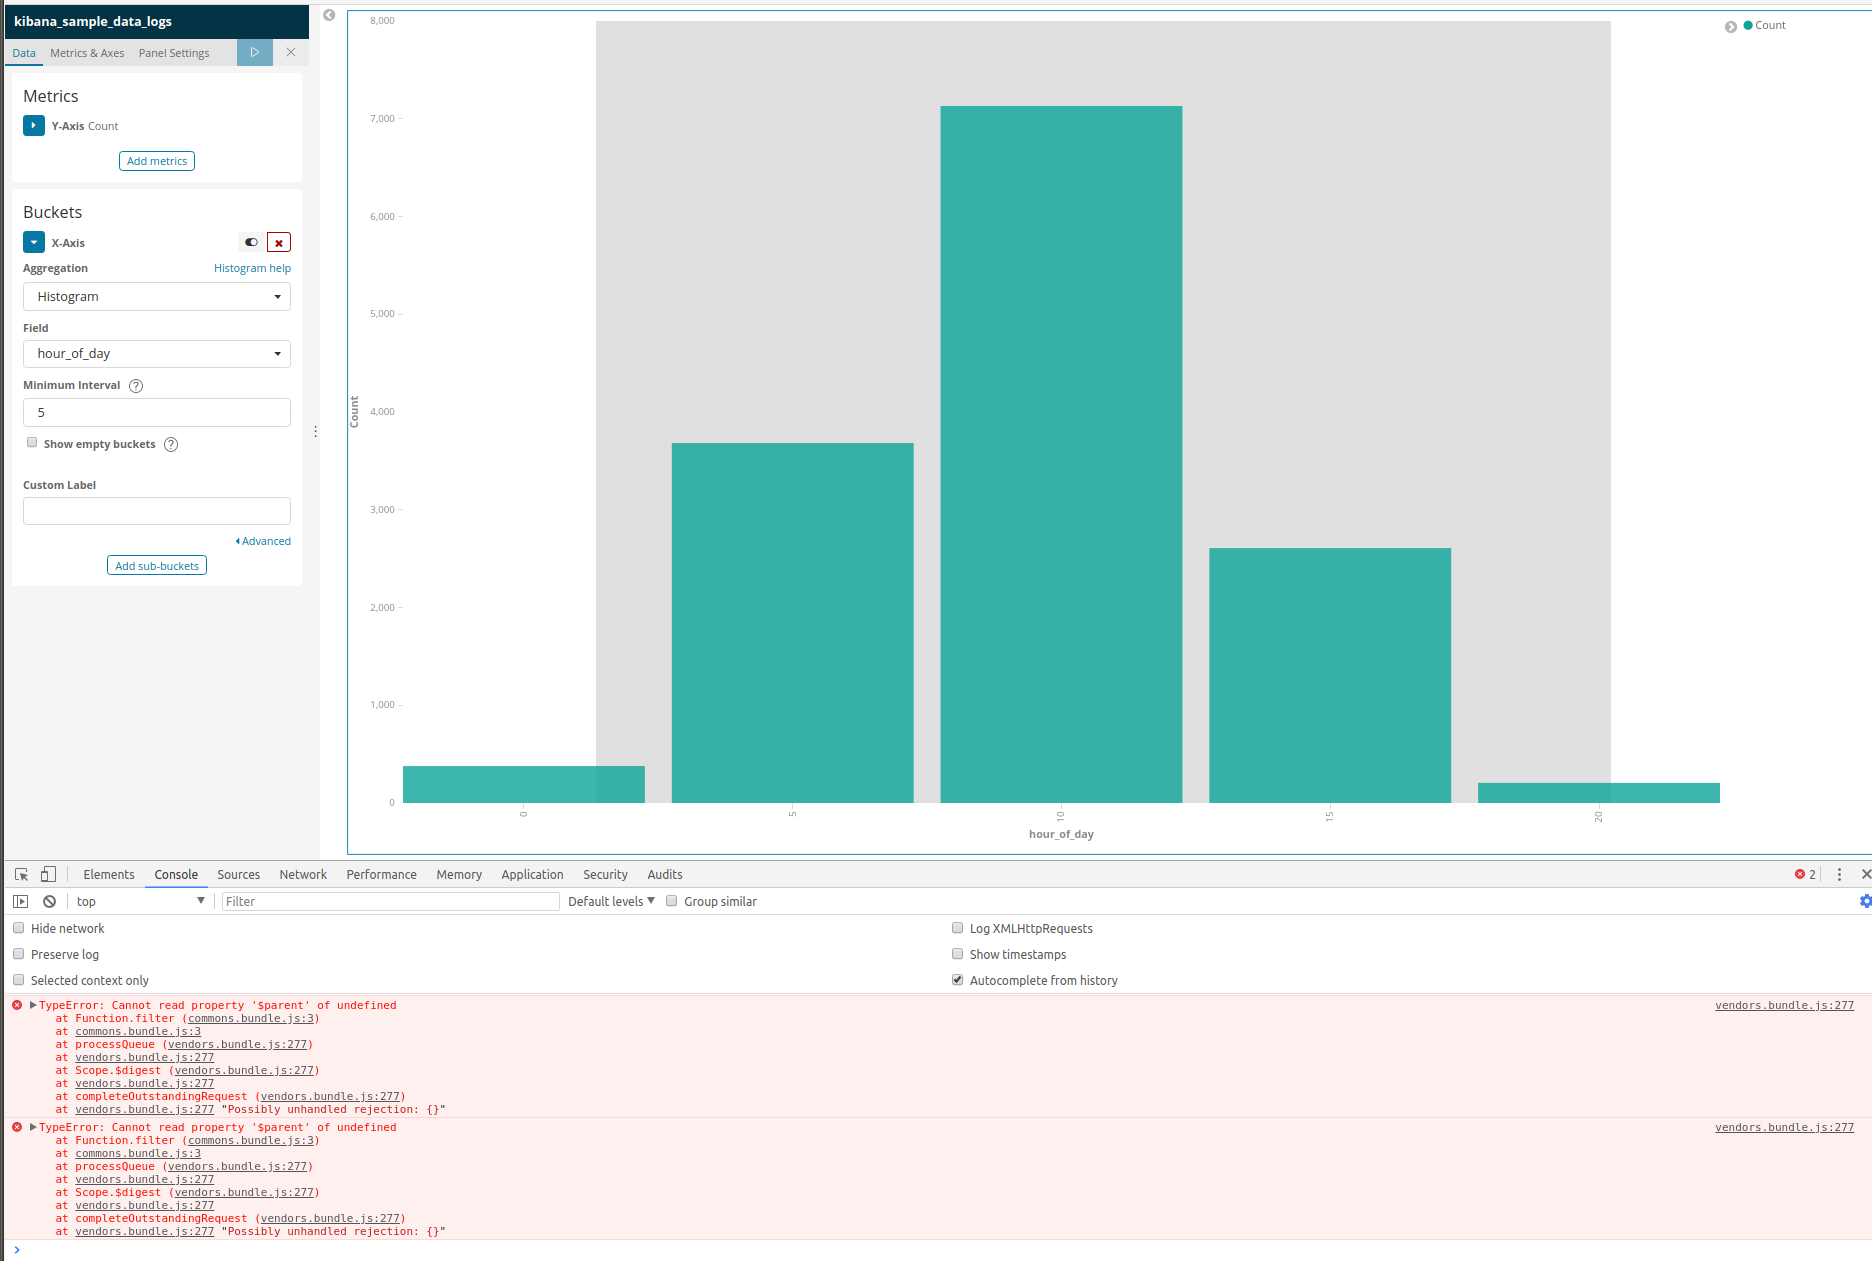
Task: Open the Default levels dropdown
Action: tap(609, 900)
